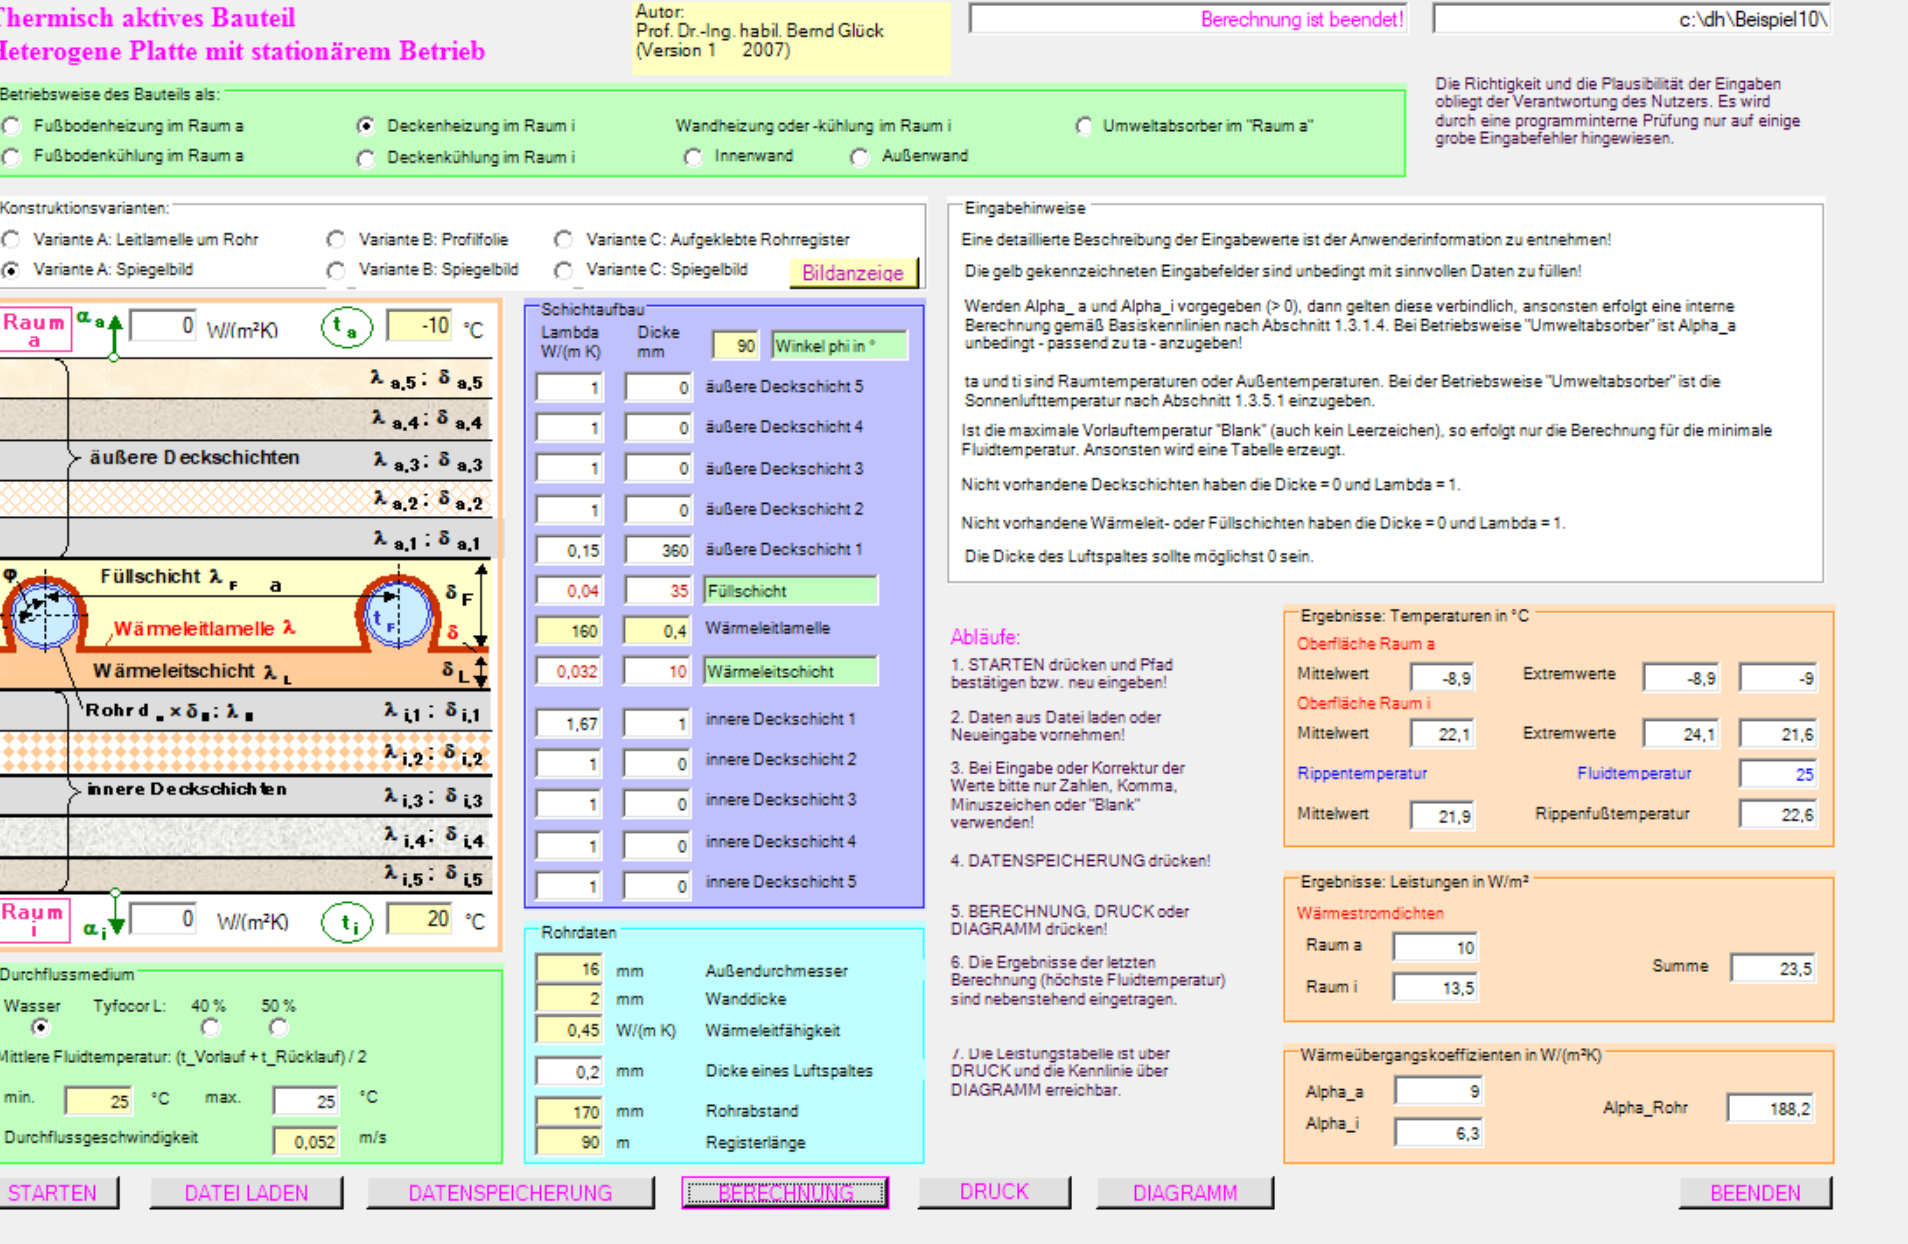Click the circled t_a temperature symbol
This screenshot has width=1908, height=1244.
(346, 327)
